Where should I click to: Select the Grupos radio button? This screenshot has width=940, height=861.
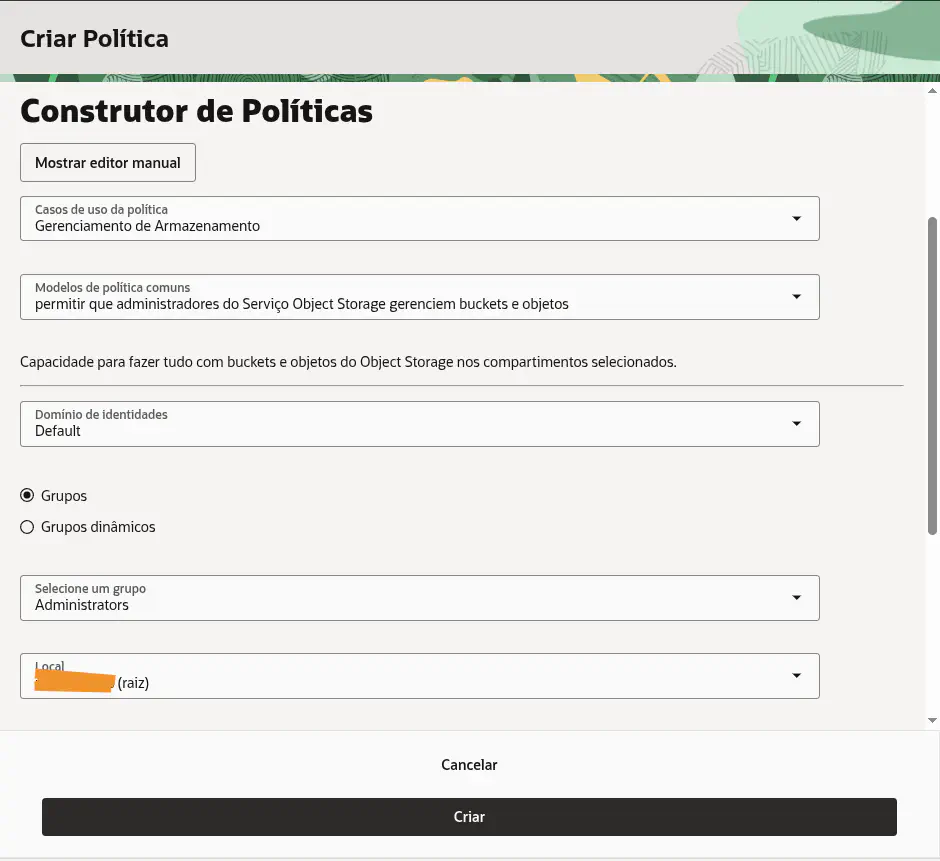pos(27,495)
